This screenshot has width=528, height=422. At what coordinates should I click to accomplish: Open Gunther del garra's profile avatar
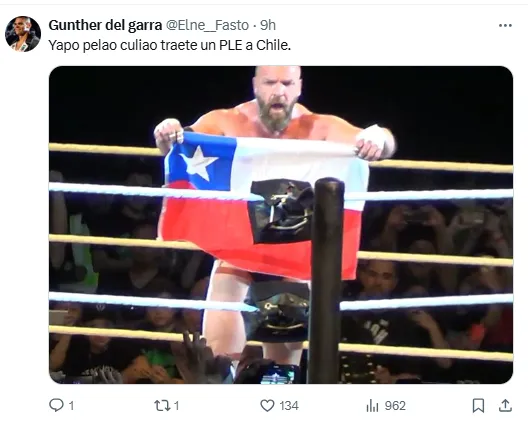[23, 34]
